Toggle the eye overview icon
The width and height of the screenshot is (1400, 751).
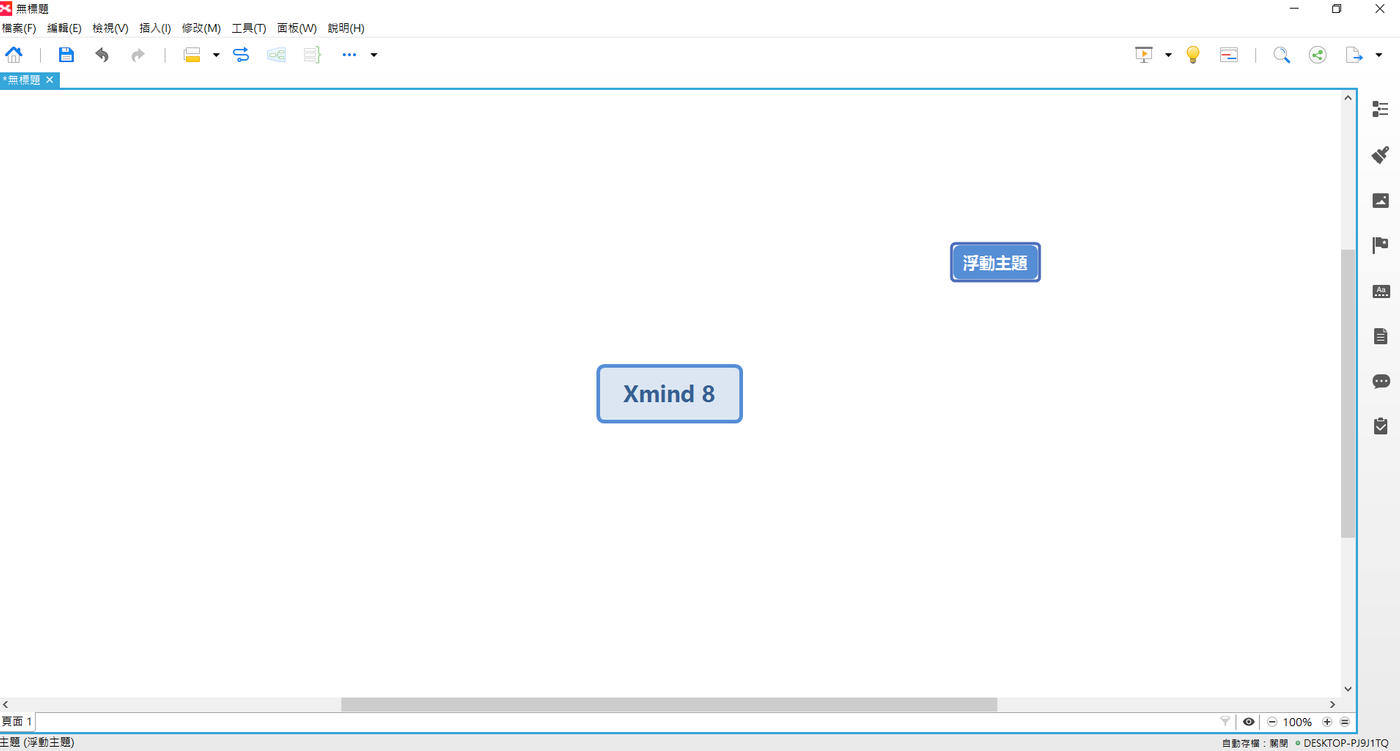tap(1249, 722)
